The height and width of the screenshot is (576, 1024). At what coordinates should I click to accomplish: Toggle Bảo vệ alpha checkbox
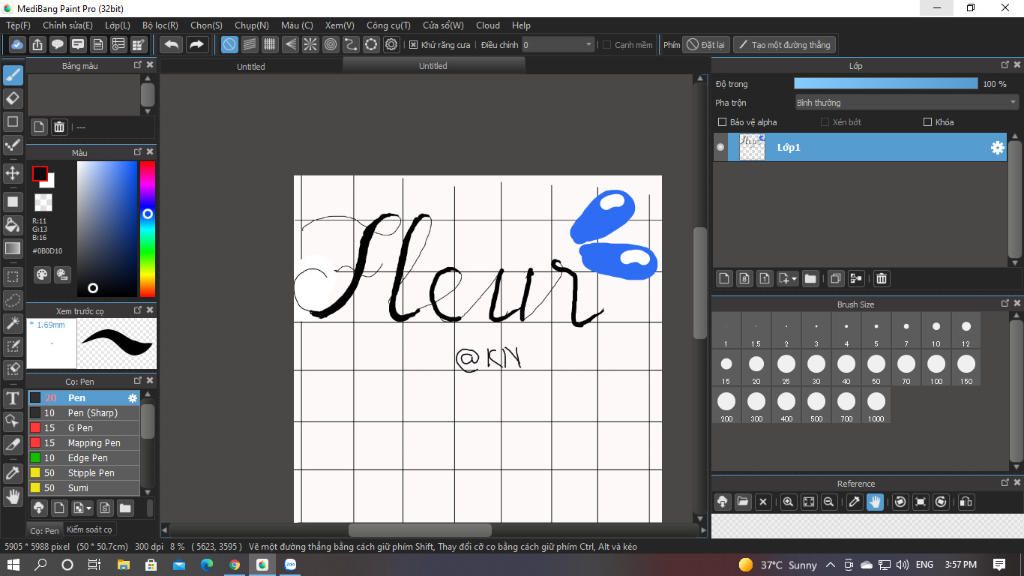pyautogui.click(x=722, y=122)
